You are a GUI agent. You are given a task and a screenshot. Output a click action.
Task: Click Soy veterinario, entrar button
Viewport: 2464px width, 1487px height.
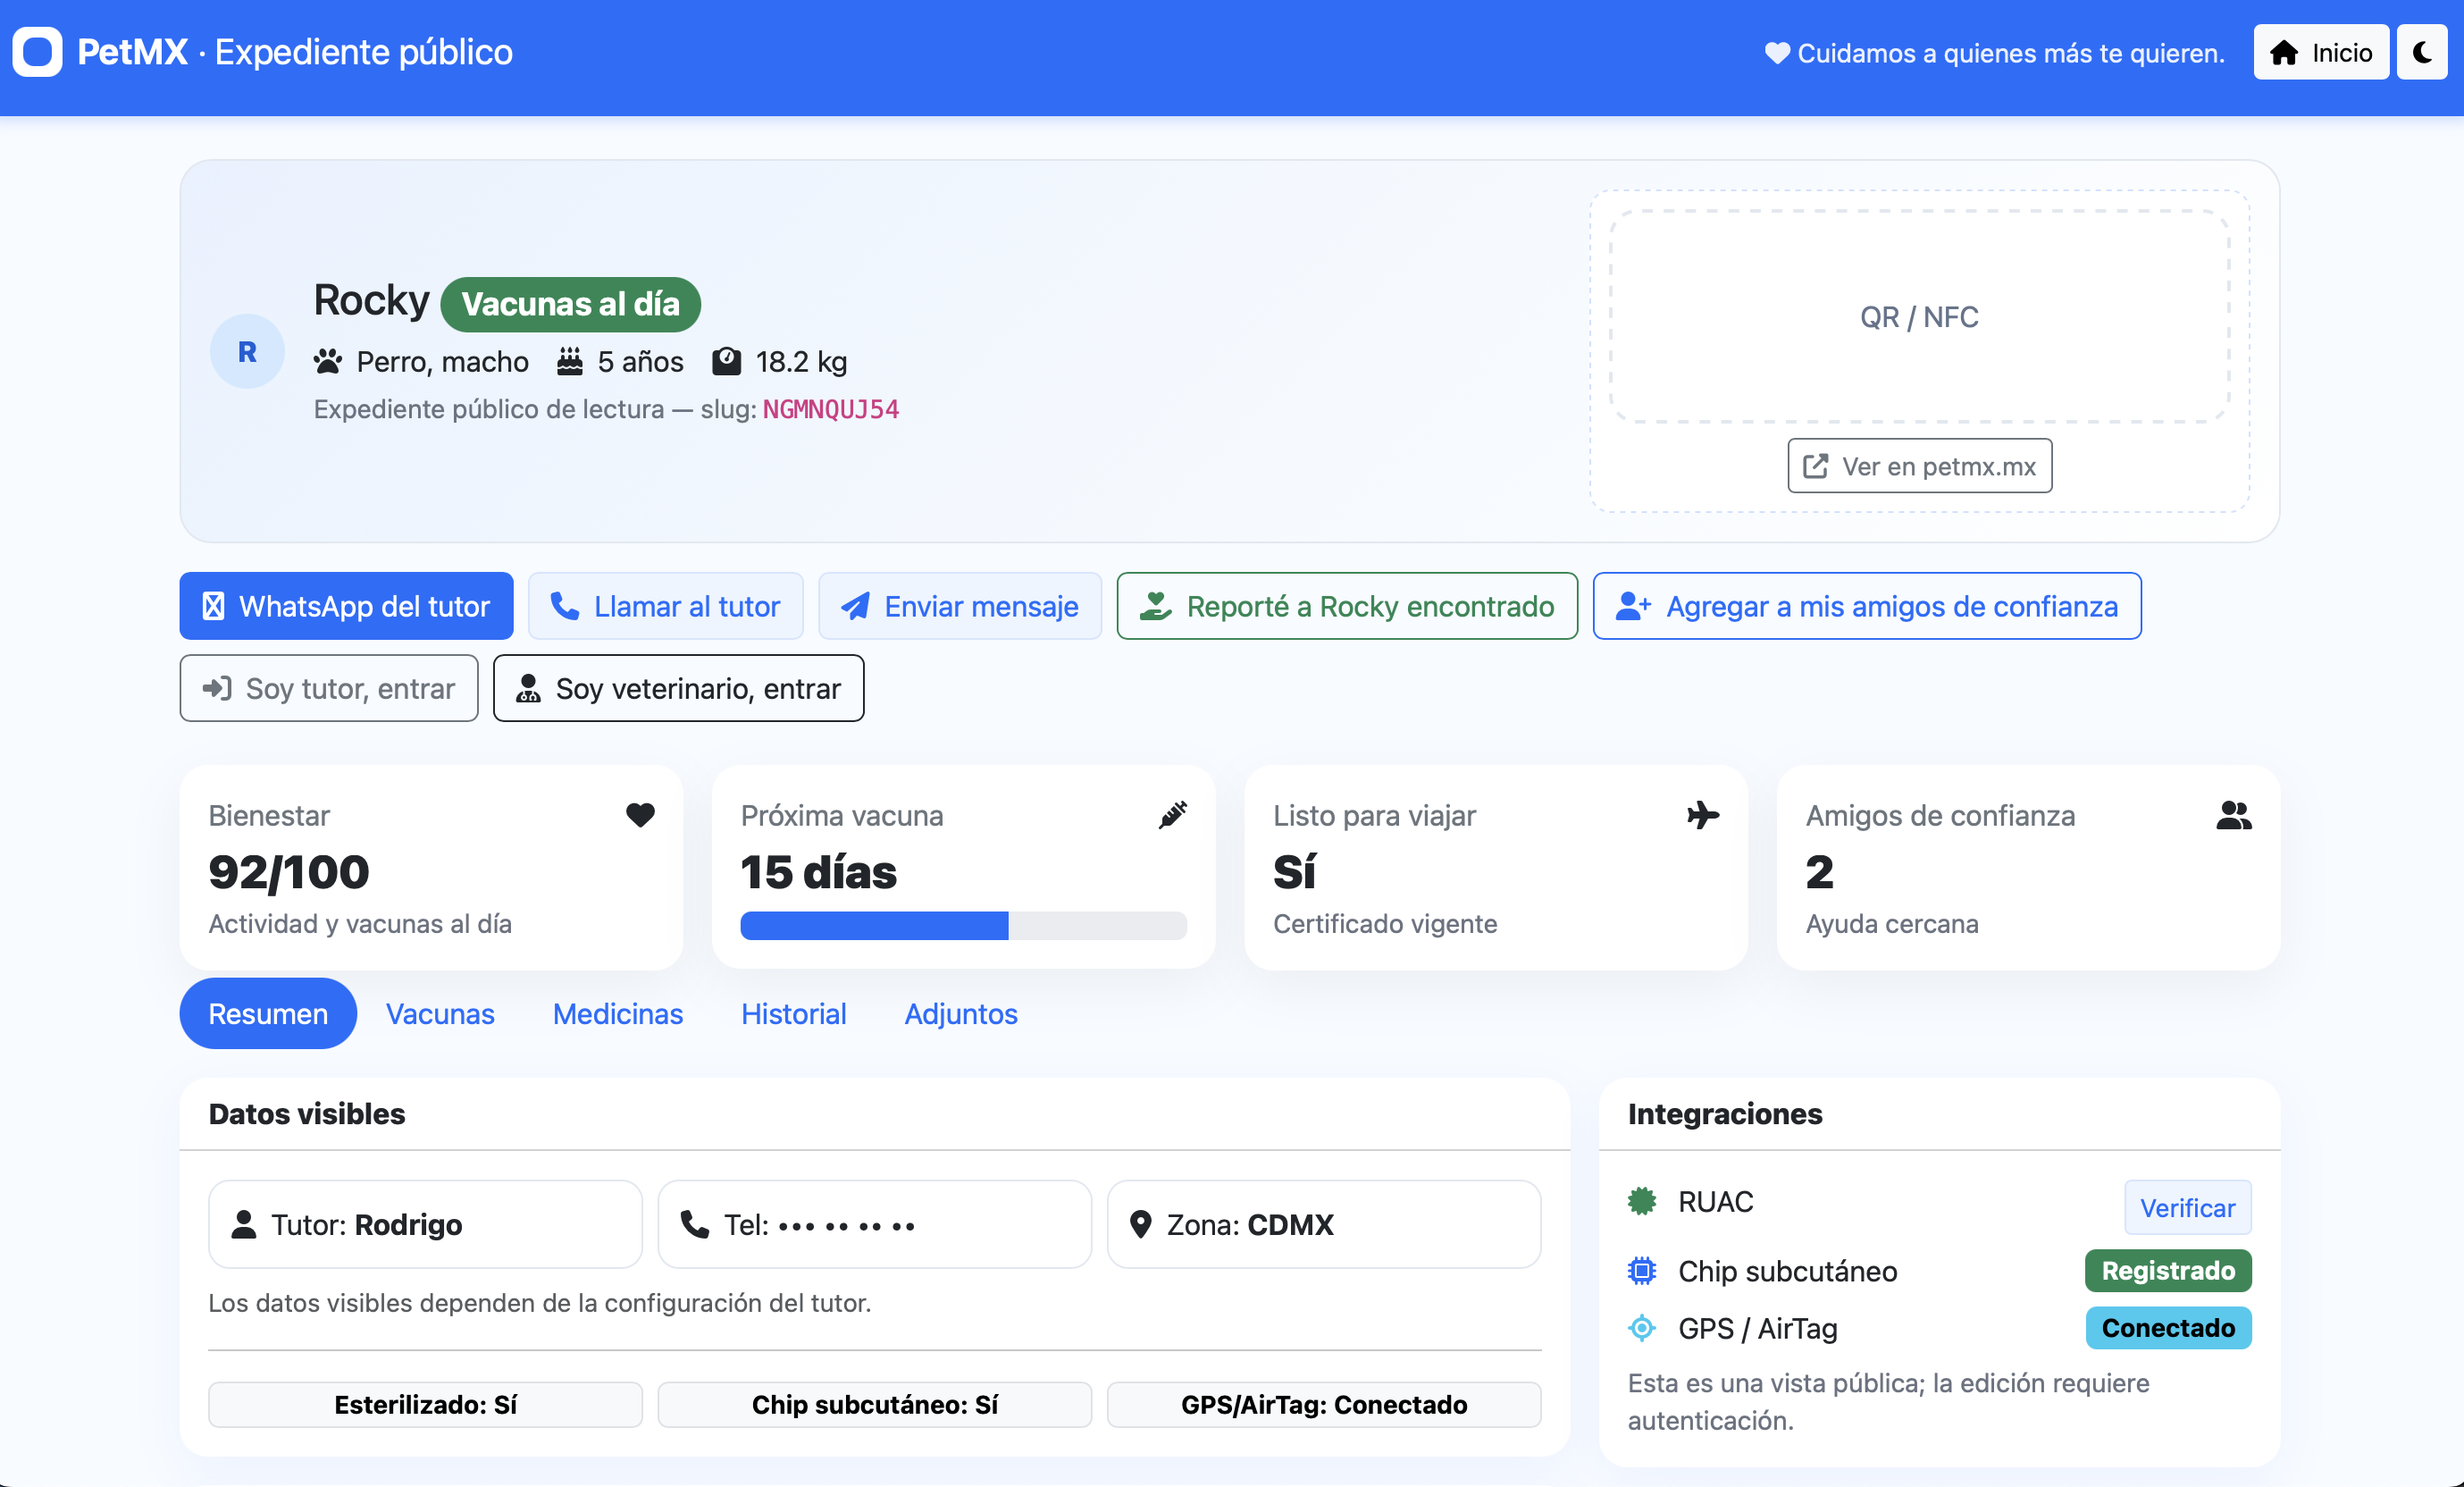point(678,688)
